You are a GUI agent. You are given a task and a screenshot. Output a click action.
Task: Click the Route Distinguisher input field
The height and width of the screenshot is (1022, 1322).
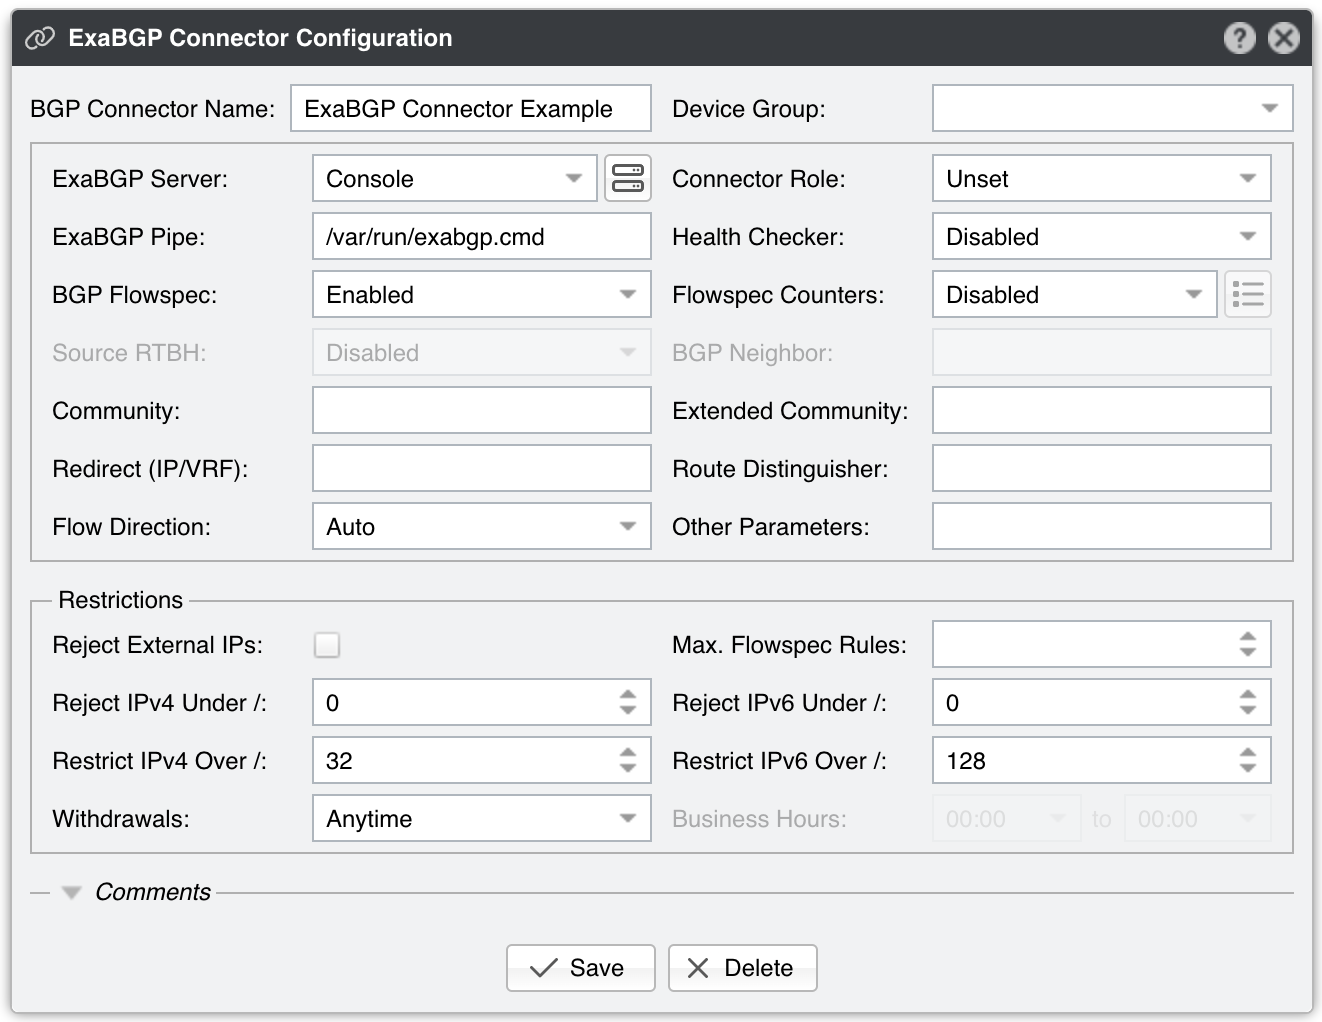pyautogui.click(x=1102, y=469)
